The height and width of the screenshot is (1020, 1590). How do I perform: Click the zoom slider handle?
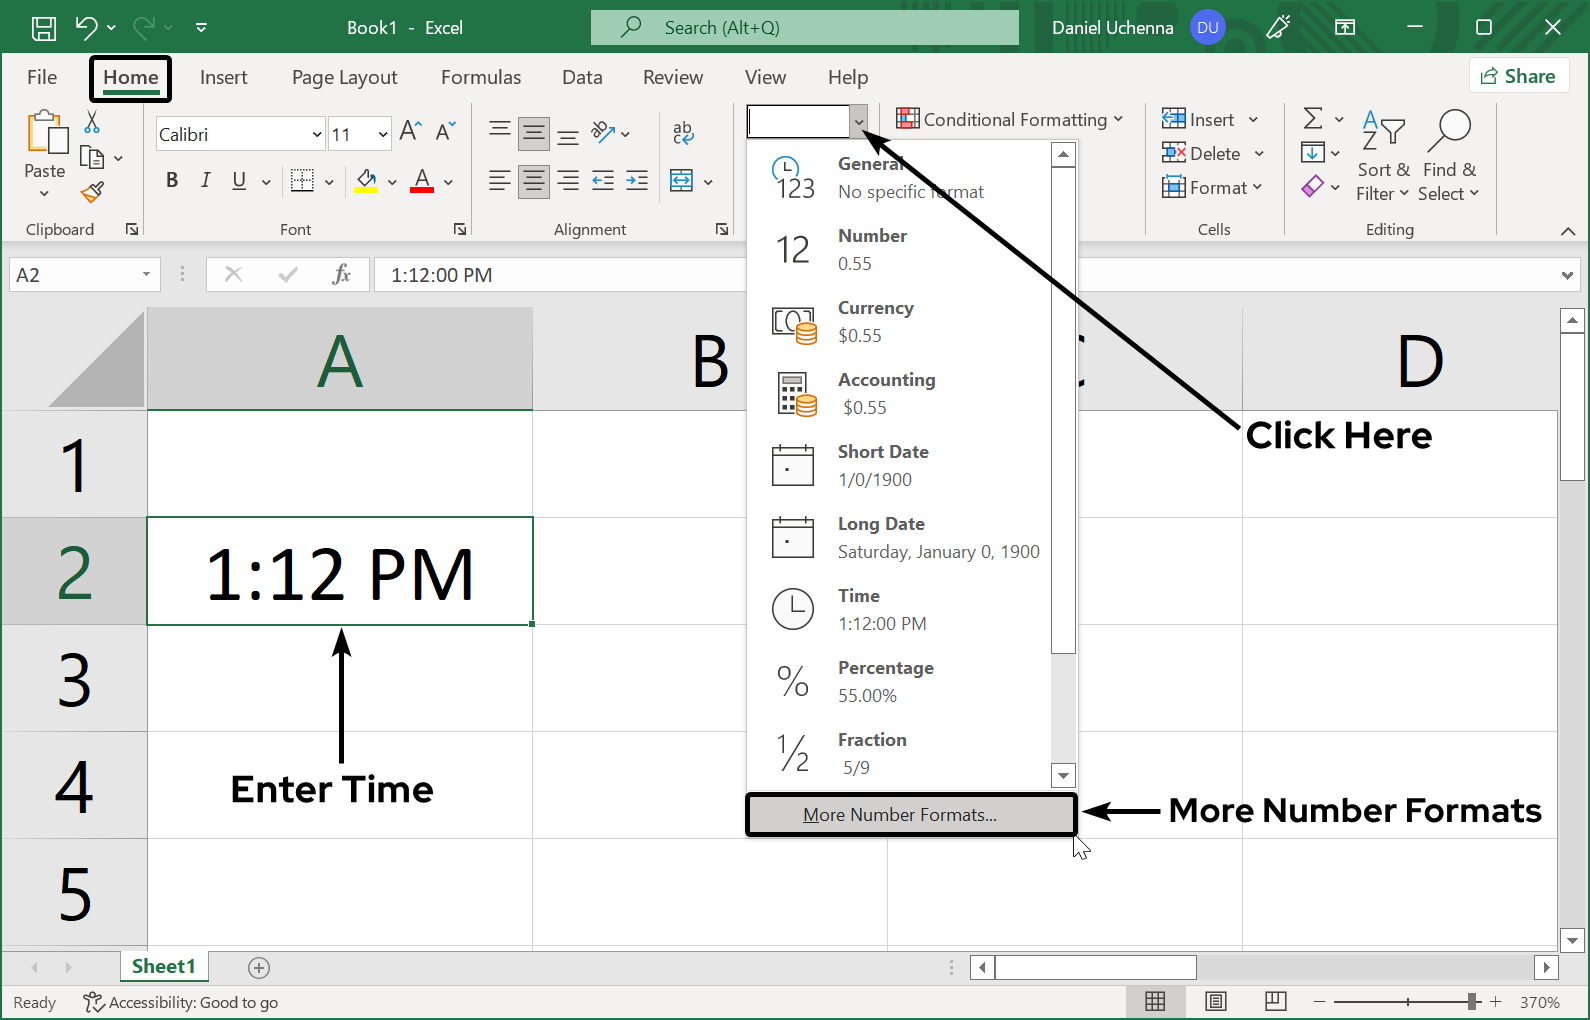(x=1472, y=1001)
